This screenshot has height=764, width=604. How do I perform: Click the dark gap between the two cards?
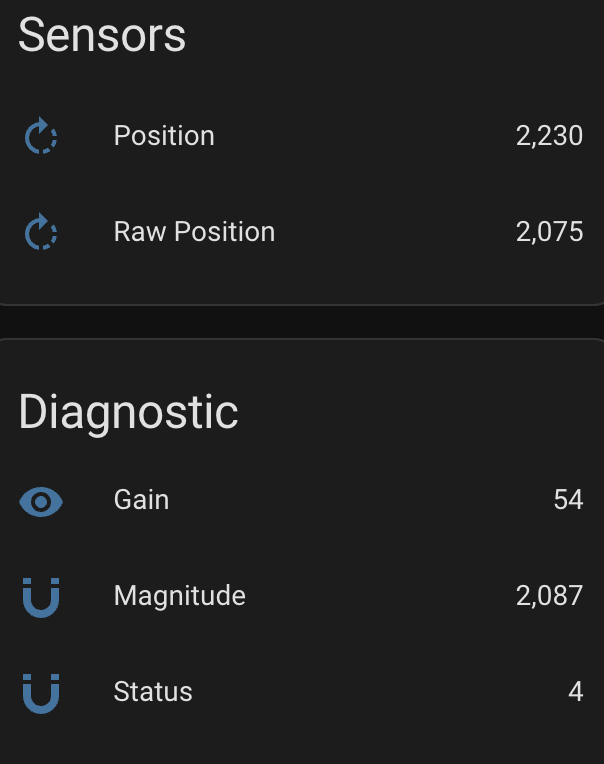[300, 321]
